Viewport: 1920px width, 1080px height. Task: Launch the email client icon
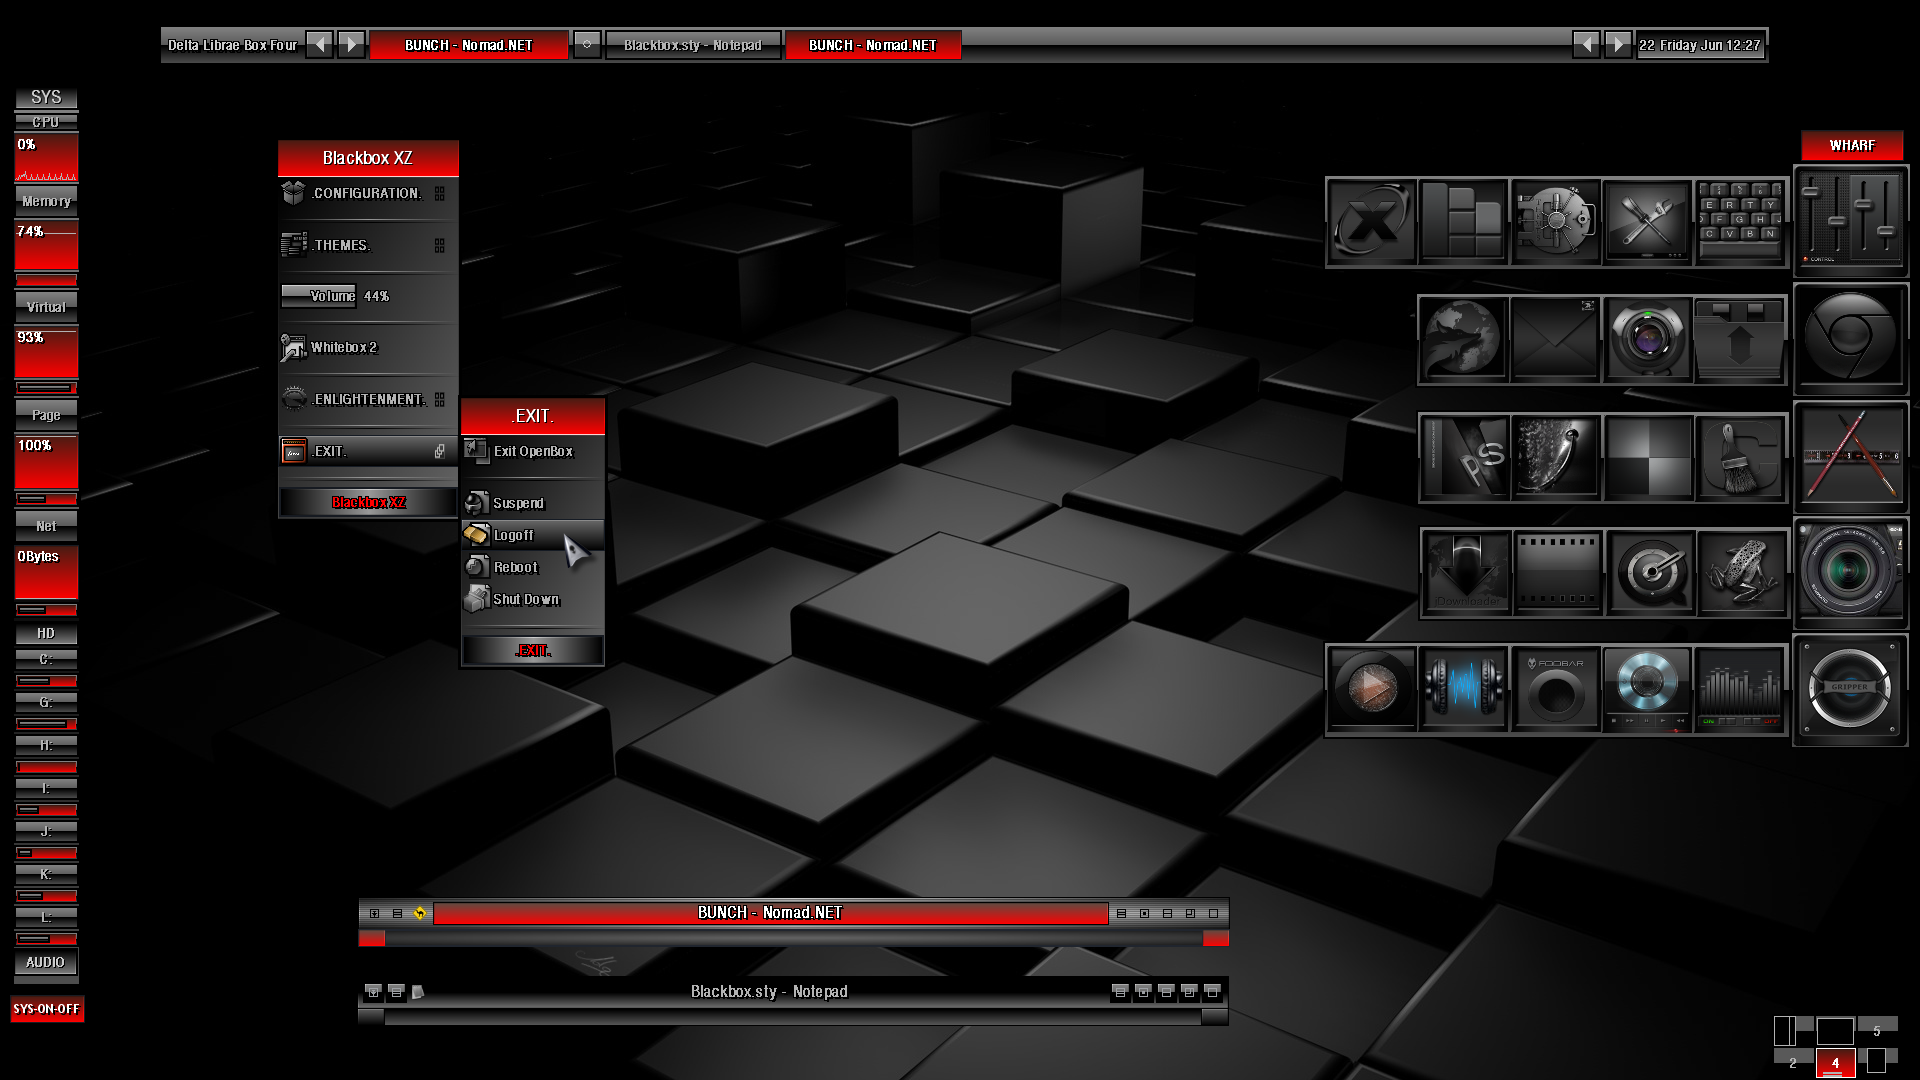pos(1555,340)
